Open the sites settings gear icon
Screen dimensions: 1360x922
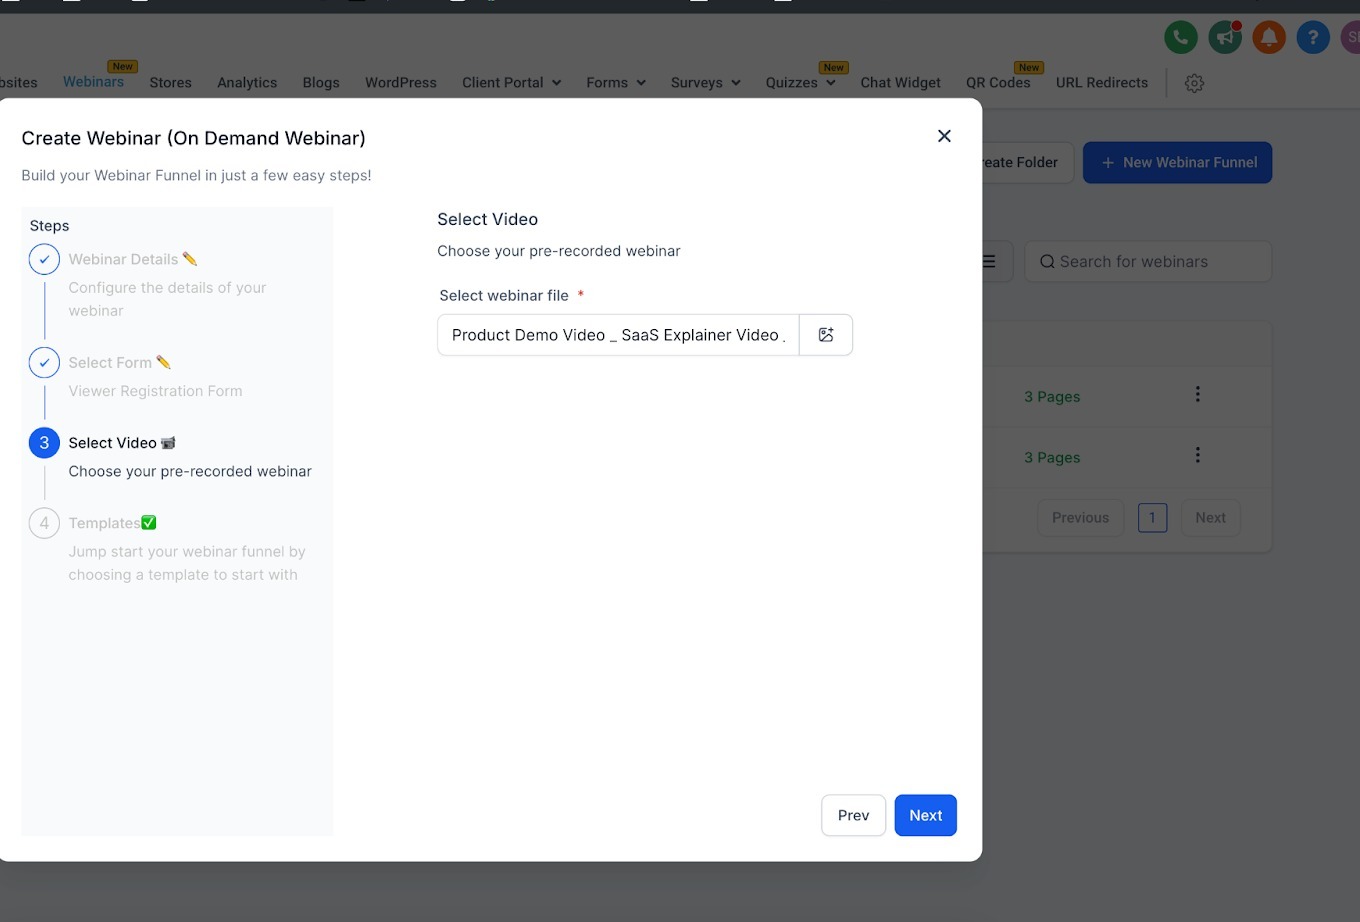point(1194,83)
